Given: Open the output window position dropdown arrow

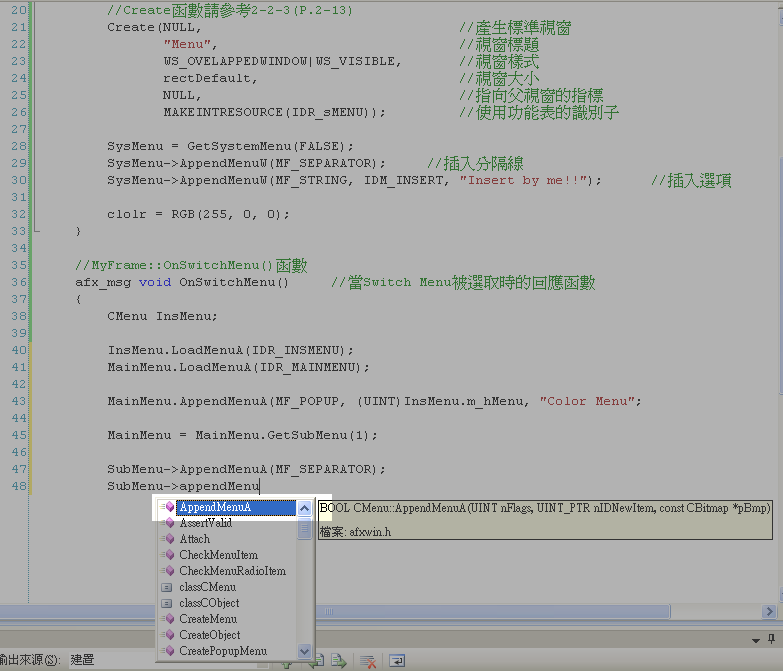Looking at the screenshot, I should point(756,640).
